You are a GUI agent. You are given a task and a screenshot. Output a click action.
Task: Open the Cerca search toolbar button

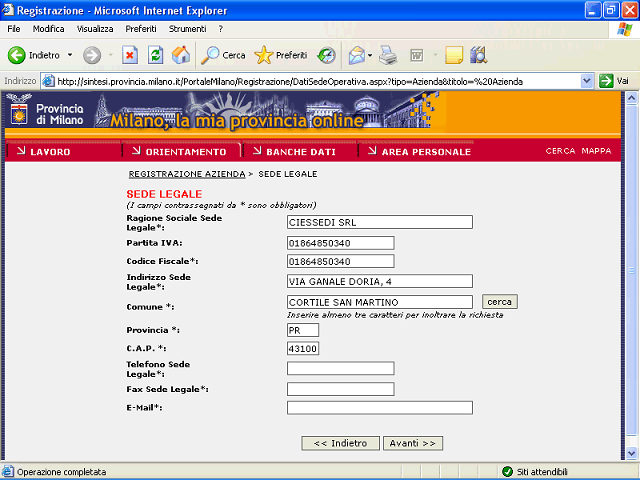223,55
